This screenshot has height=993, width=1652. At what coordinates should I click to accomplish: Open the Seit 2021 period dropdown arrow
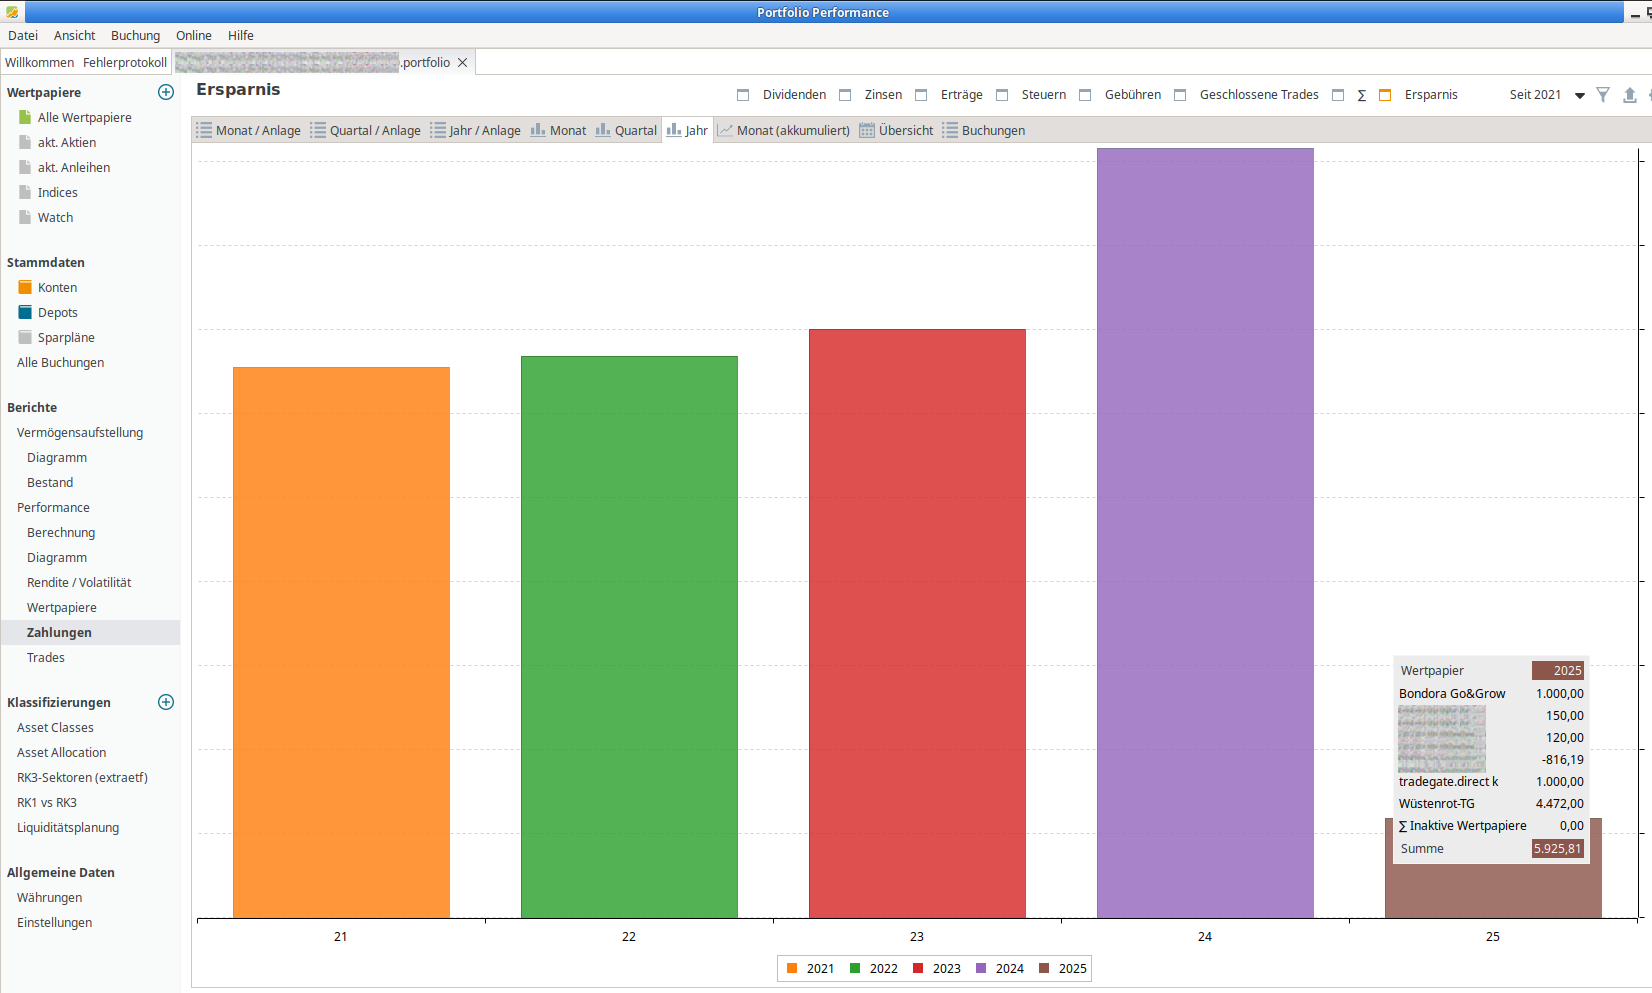point(1580,96)
